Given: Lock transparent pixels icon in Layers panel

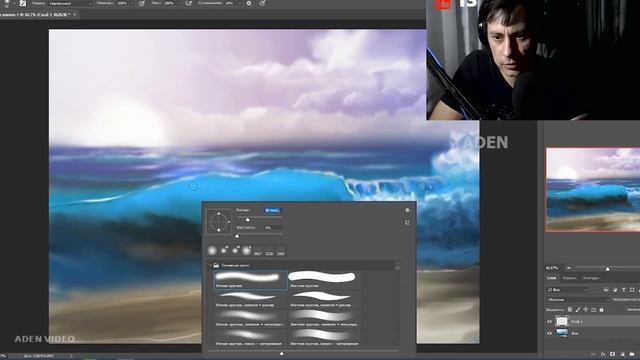Looking at the screenshot, I should coord(570,310).
